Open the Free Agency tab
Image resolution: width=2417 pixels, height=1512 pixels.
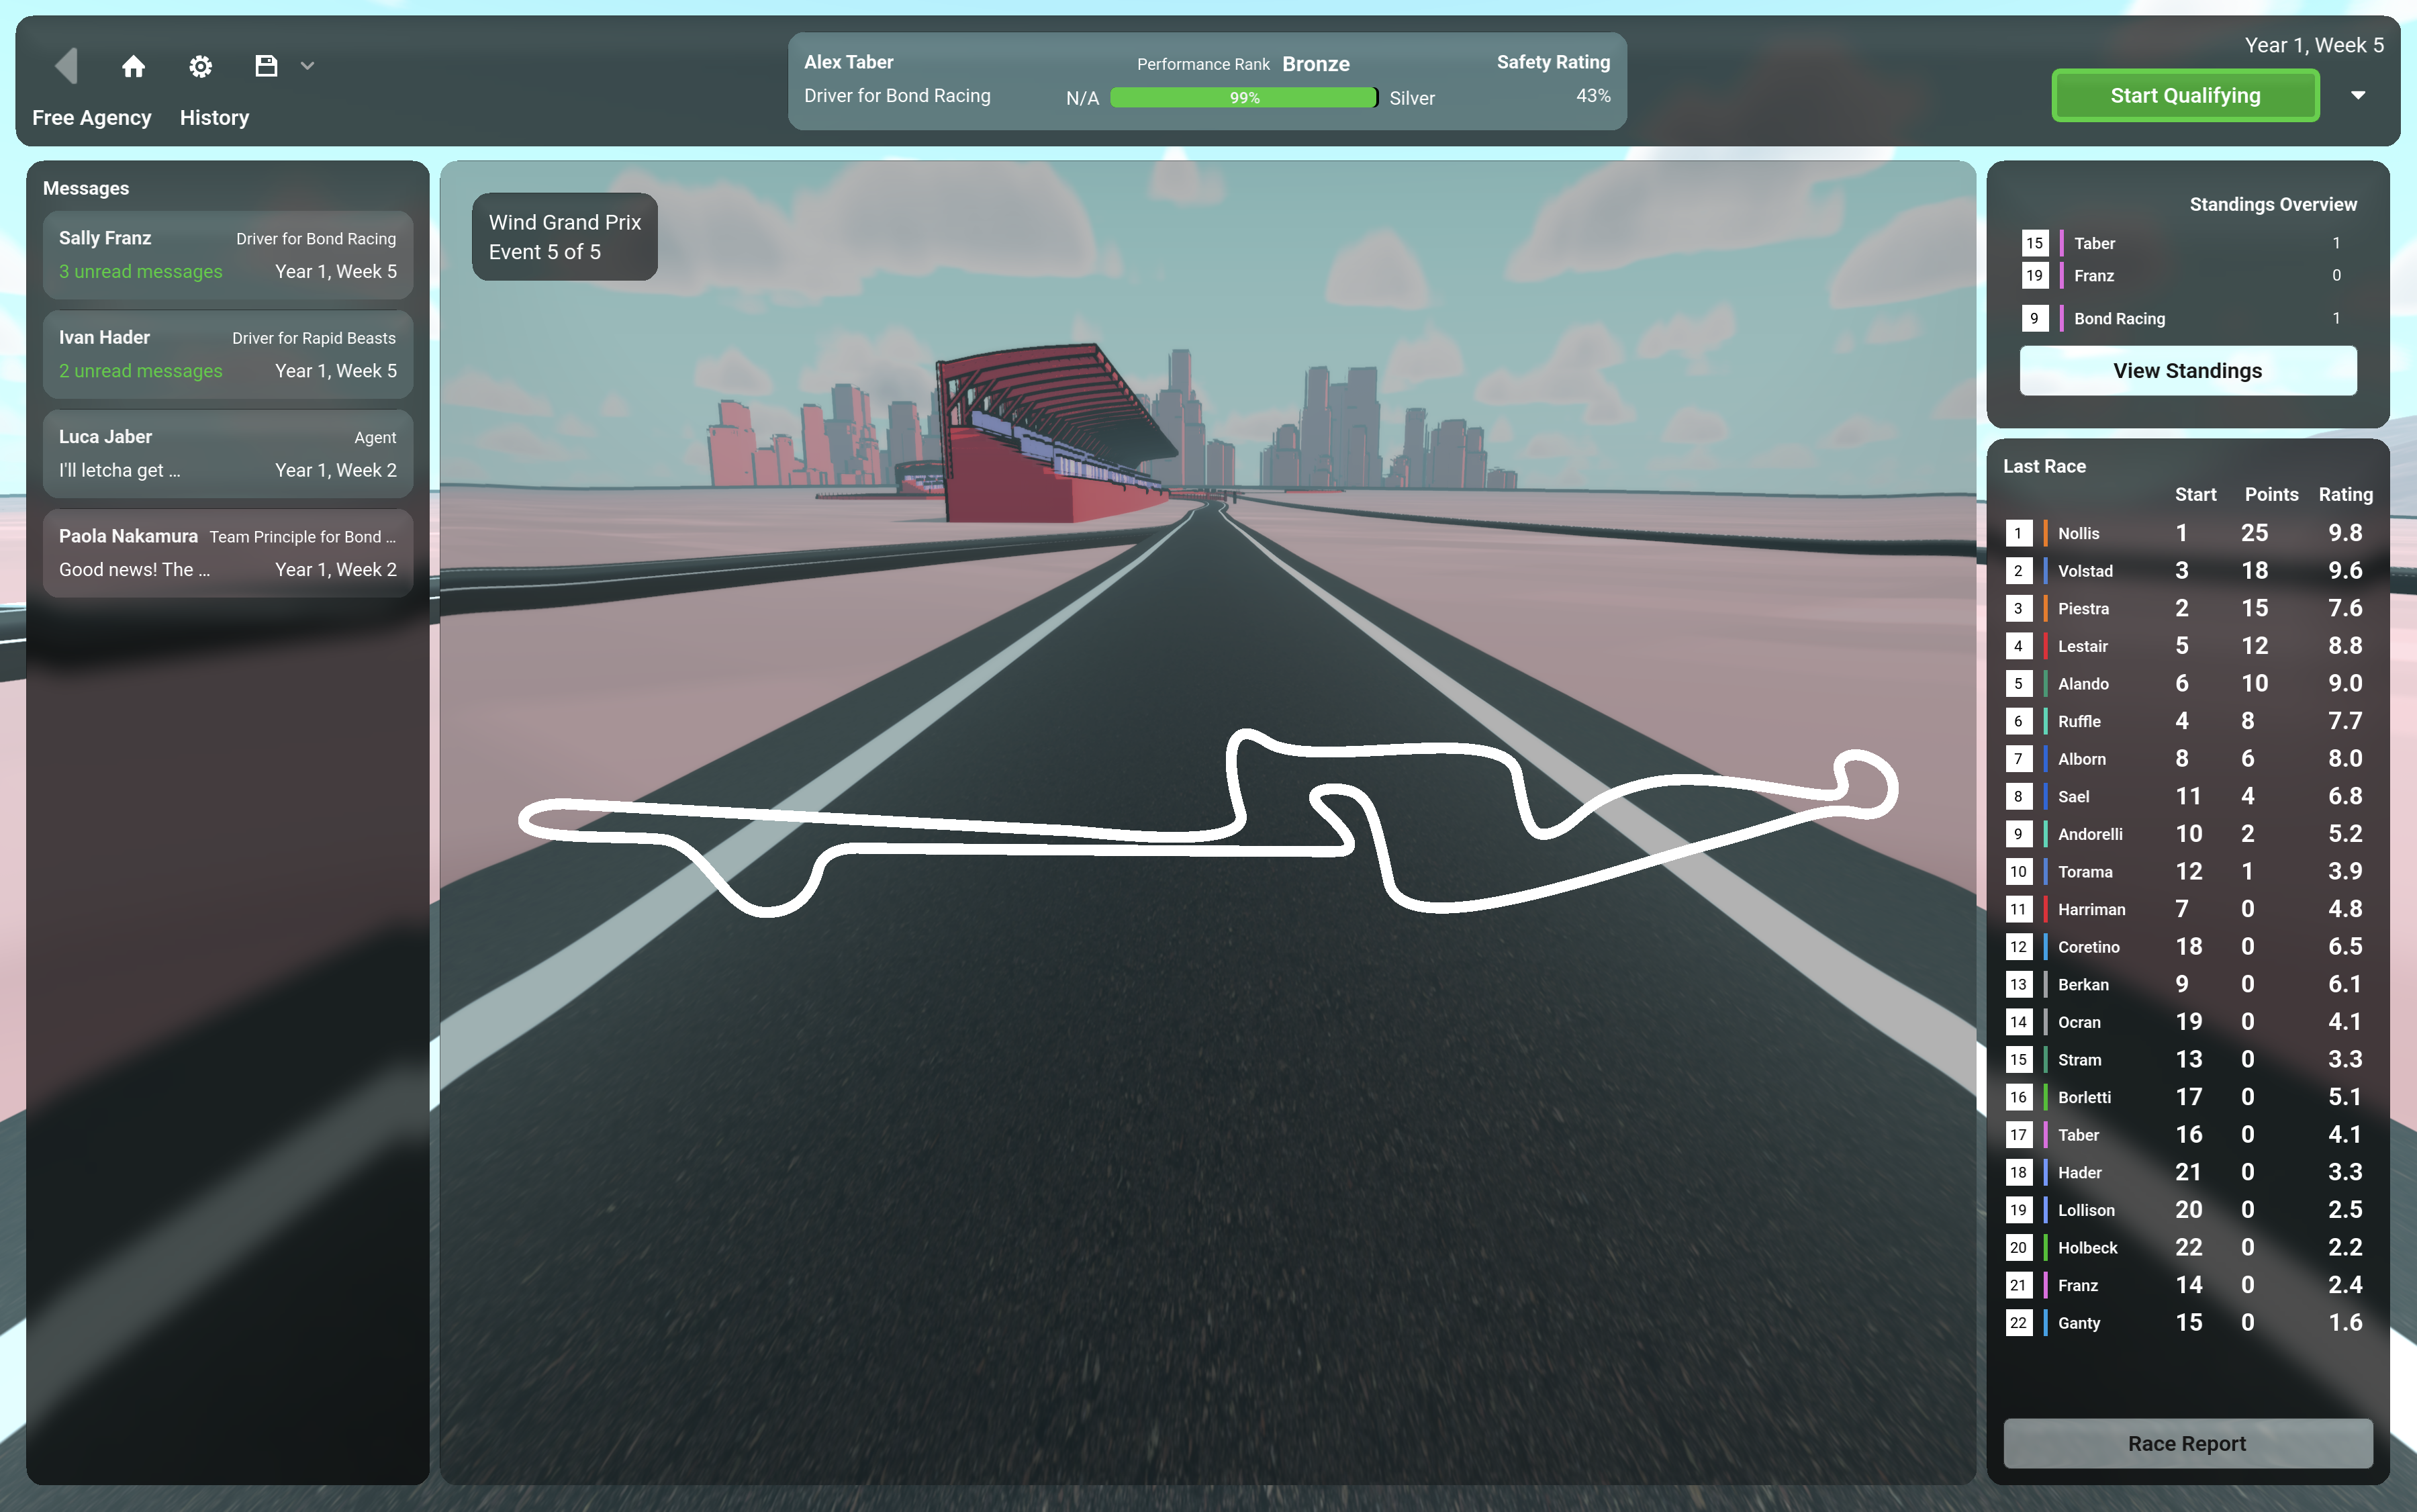[x=92, y=118]
